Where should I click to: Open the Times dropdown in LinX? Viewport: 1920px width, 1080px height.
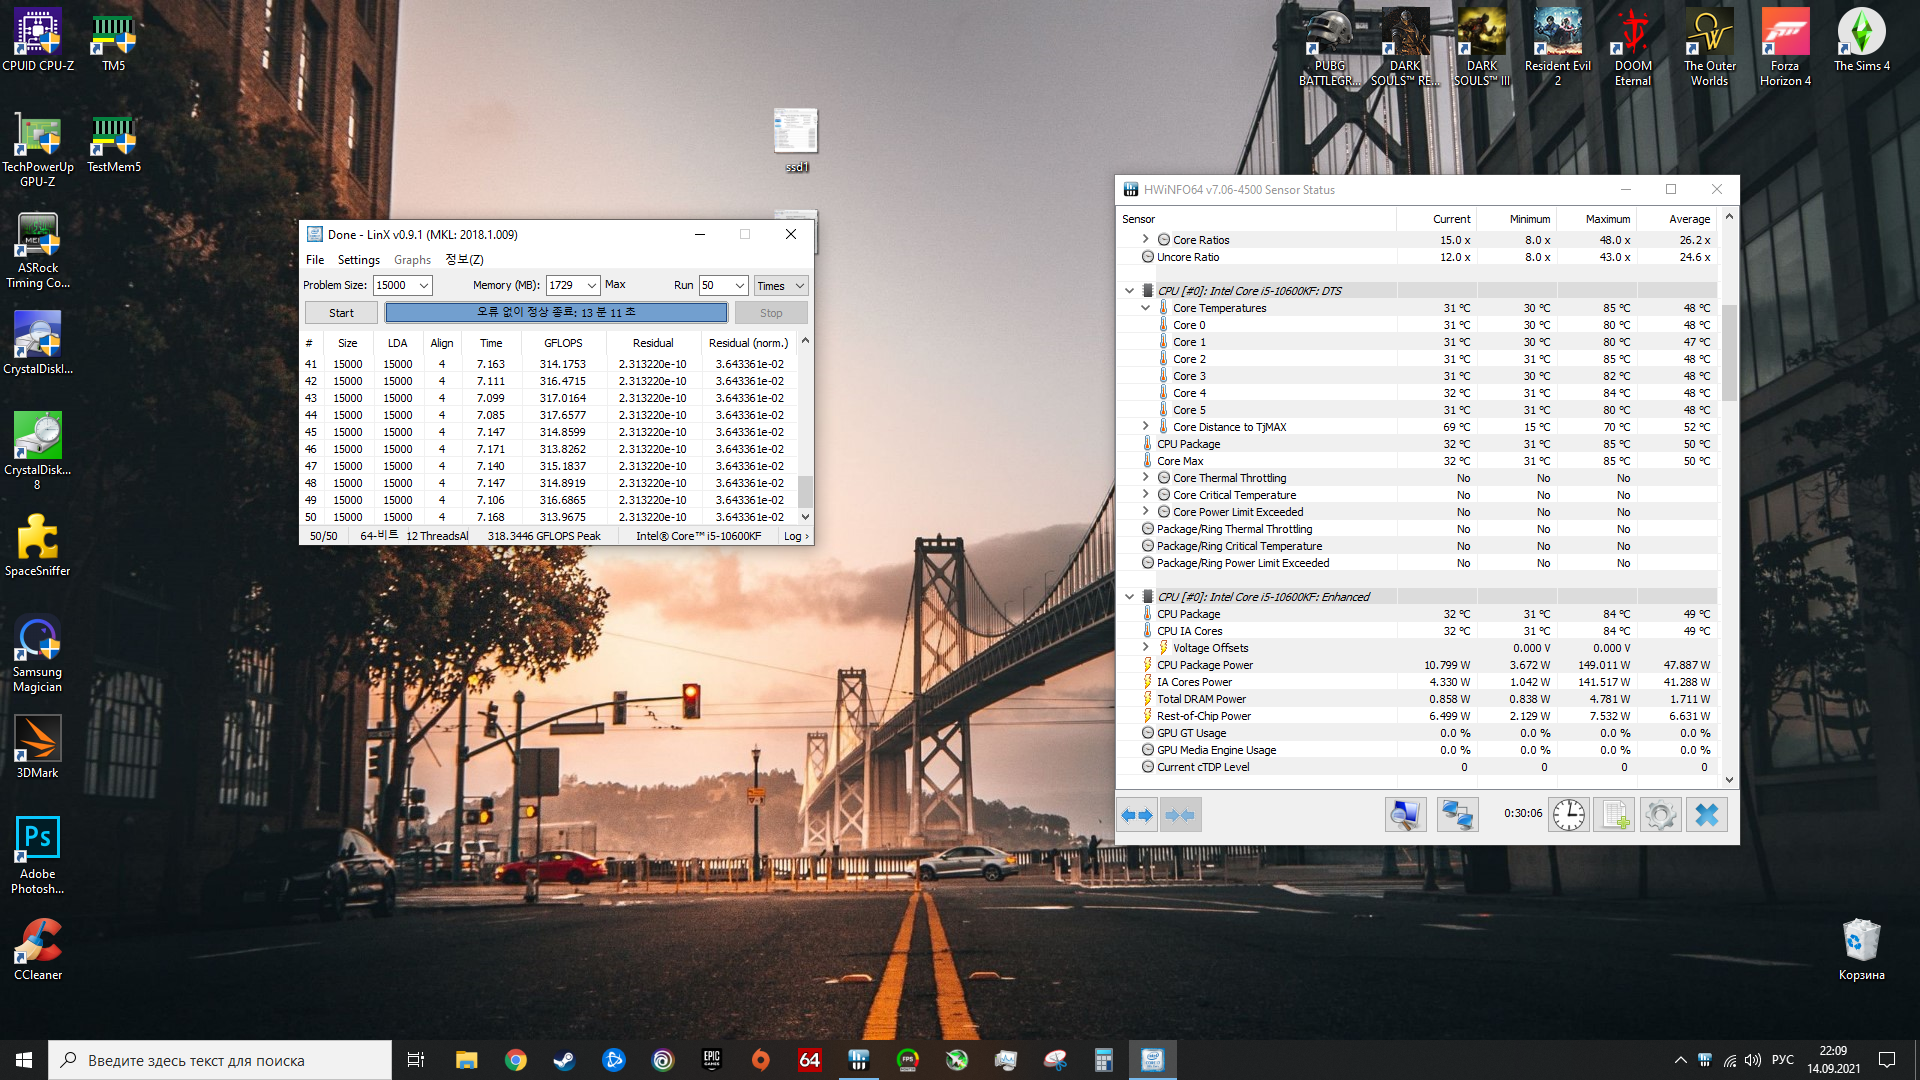click(799, 286)
